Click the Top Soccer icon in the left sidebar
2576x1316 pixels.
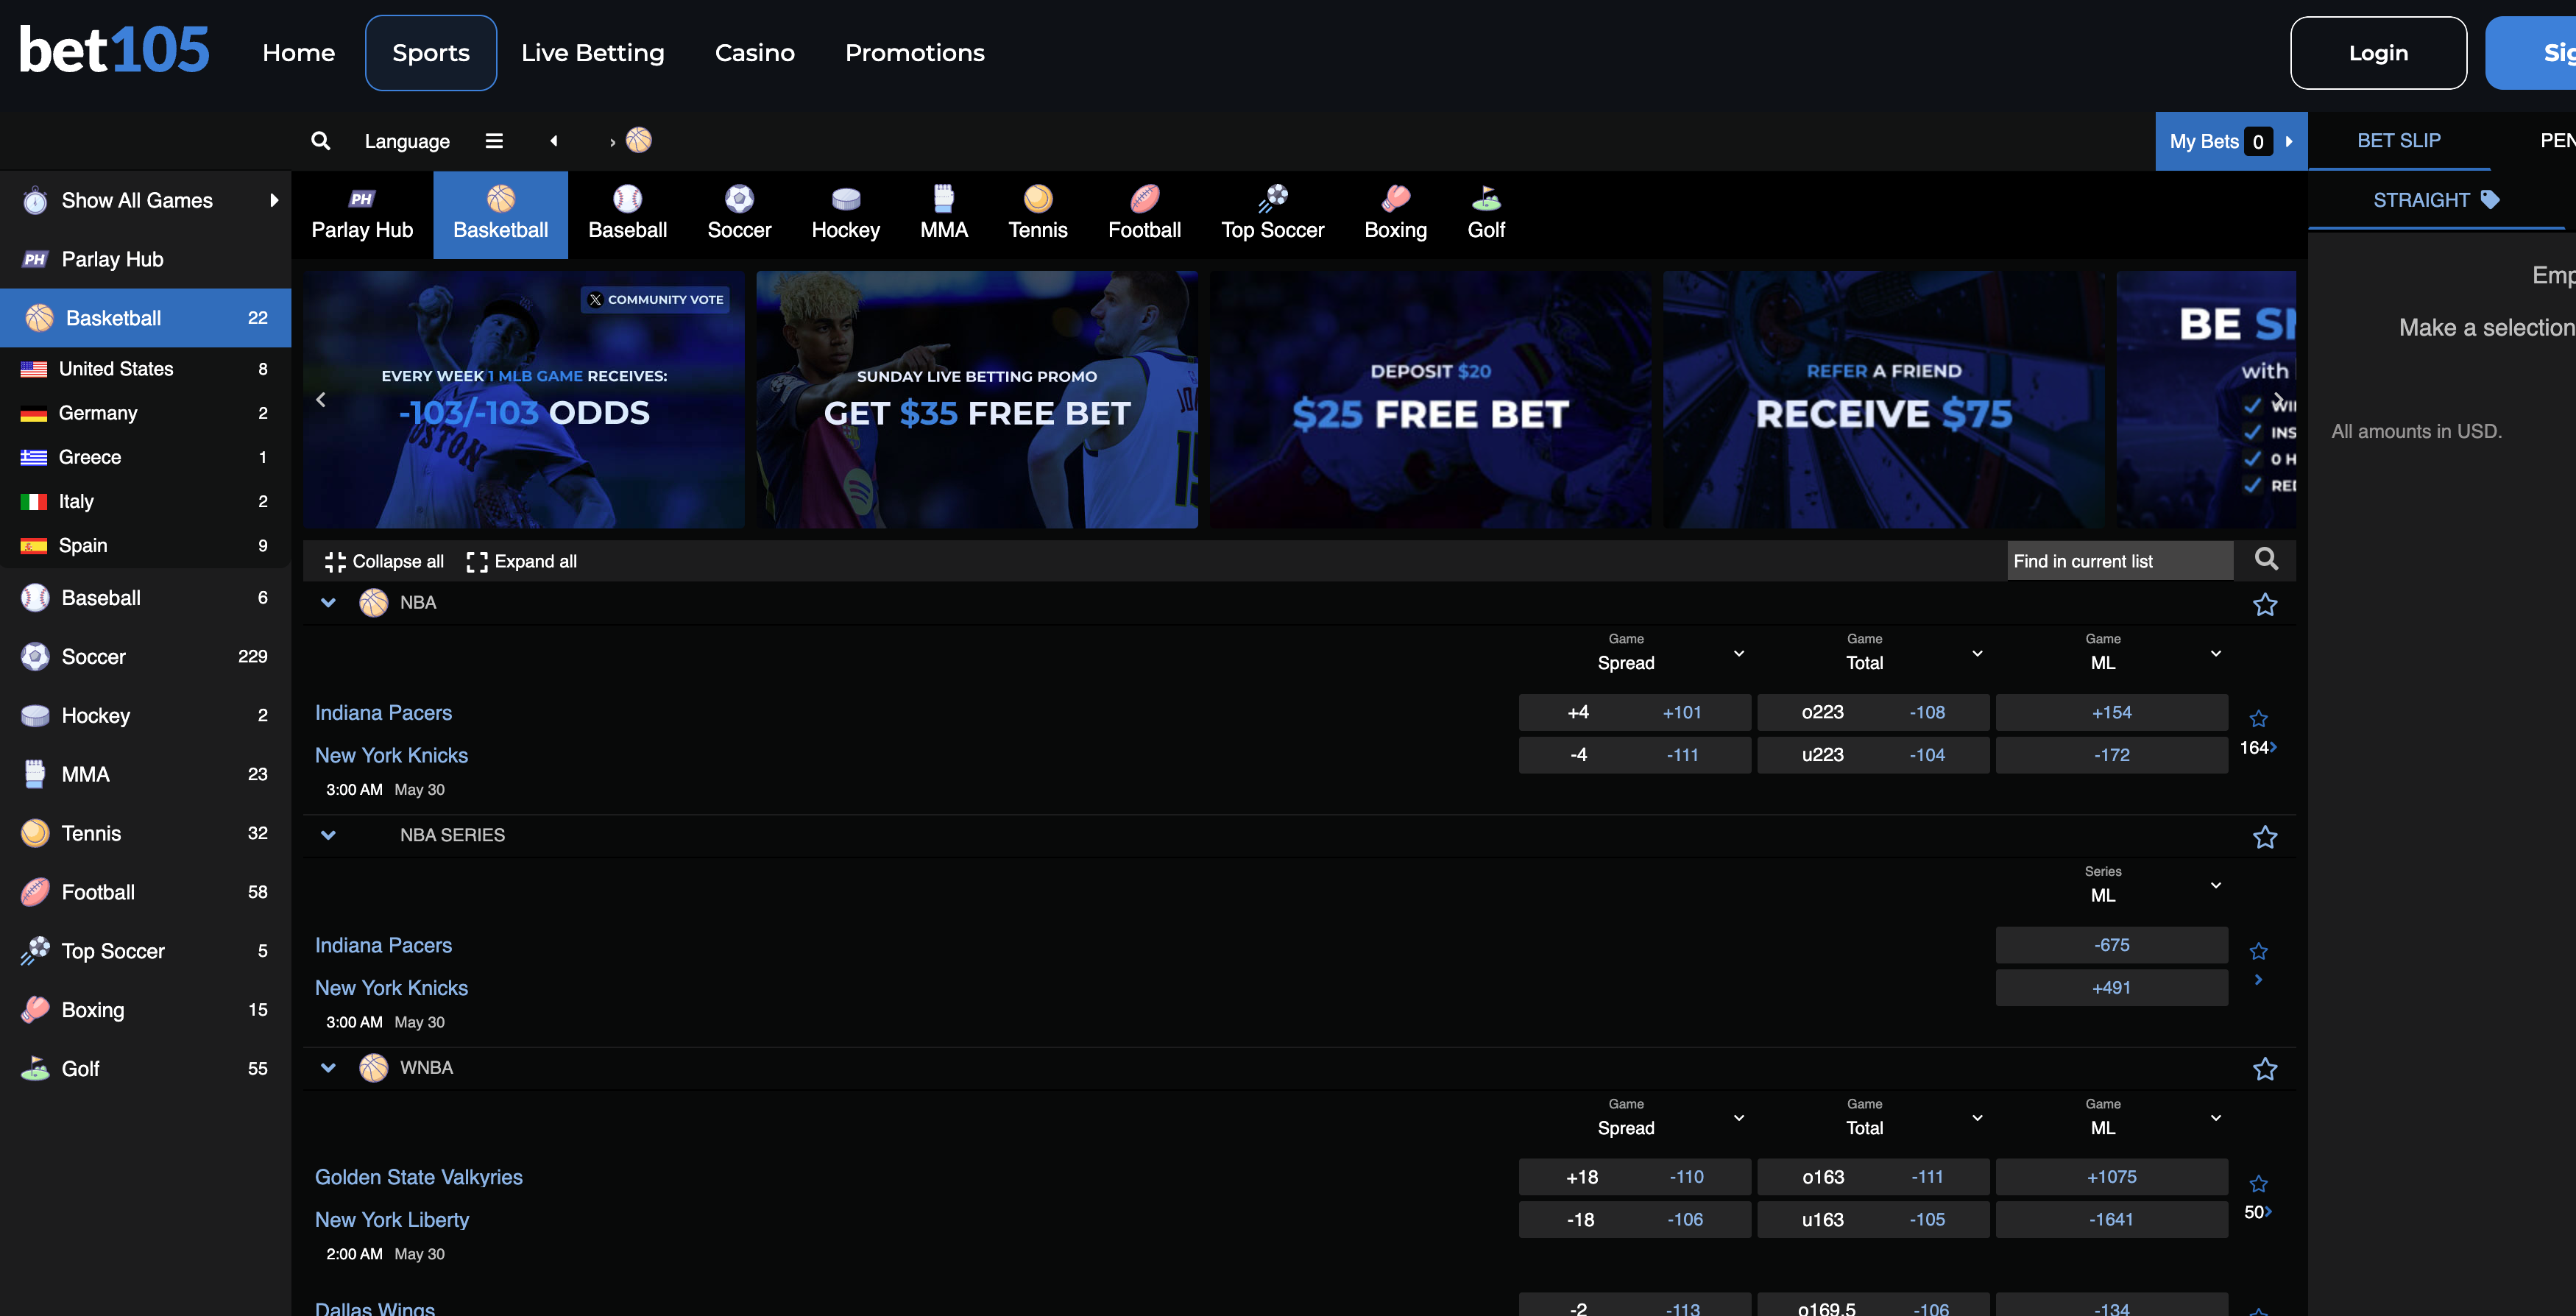point(35,951)
